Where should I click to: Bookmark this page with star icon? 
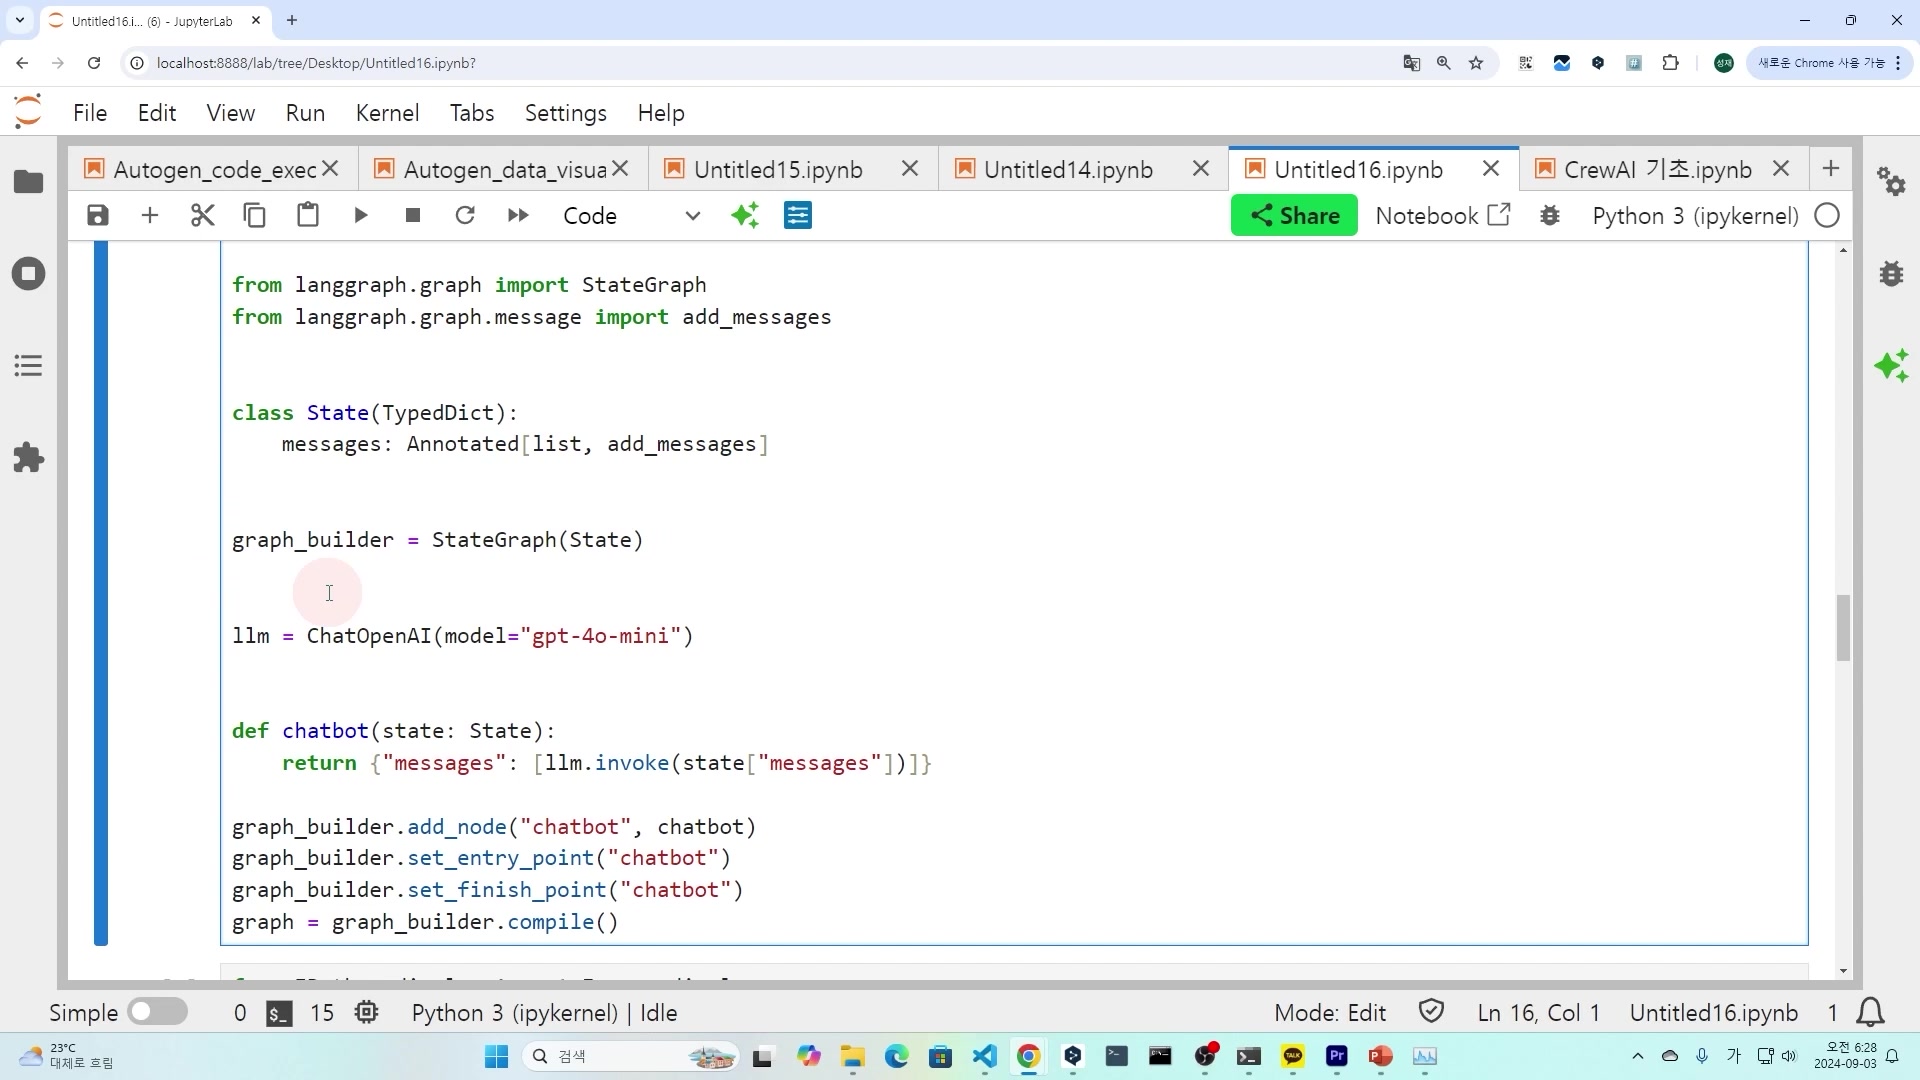tap(1476, 63)
